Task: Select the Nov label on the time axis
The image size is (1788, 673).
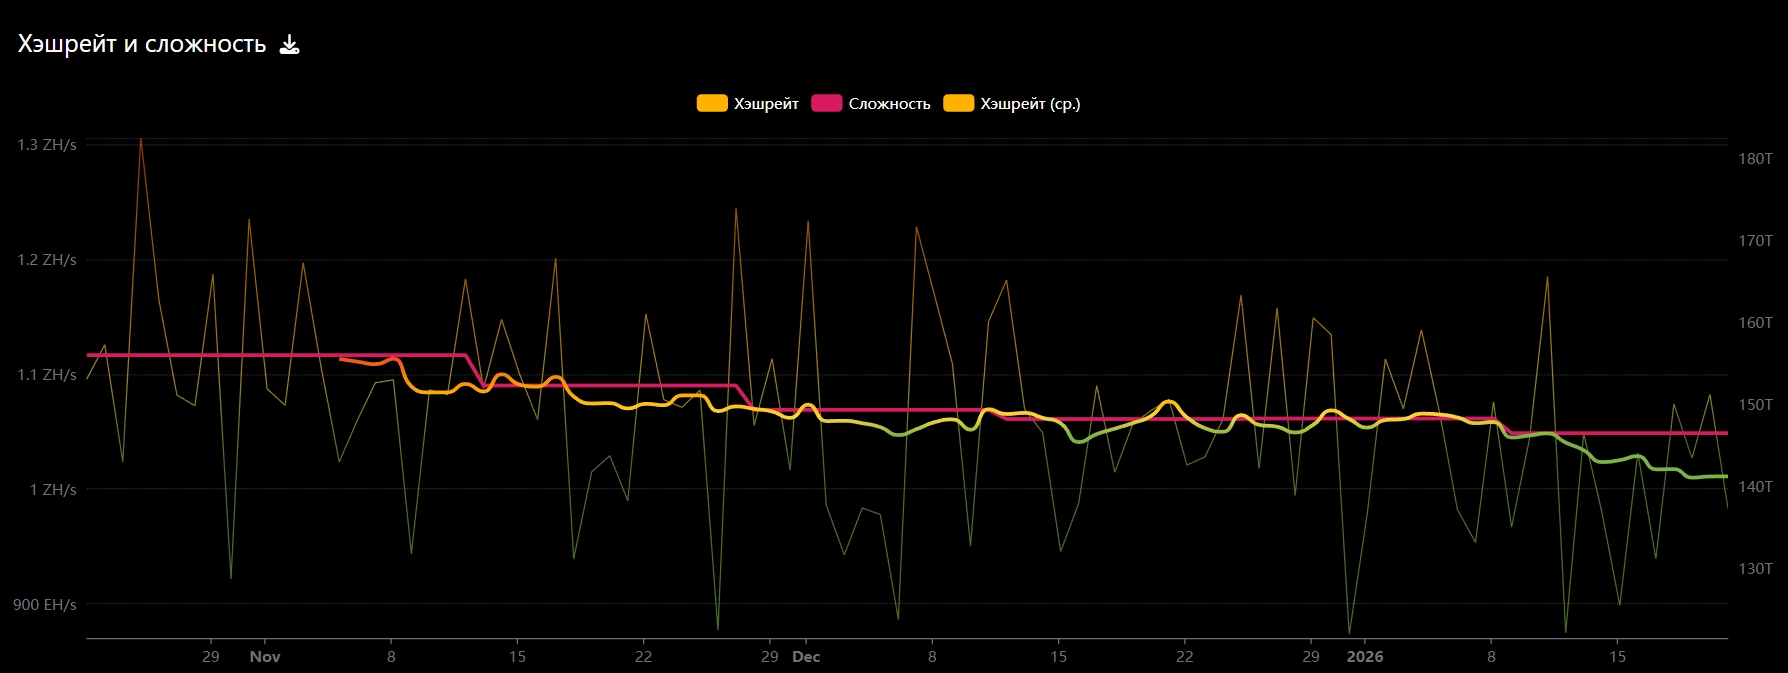Action: pyautogui.click(x=265, y=657)
